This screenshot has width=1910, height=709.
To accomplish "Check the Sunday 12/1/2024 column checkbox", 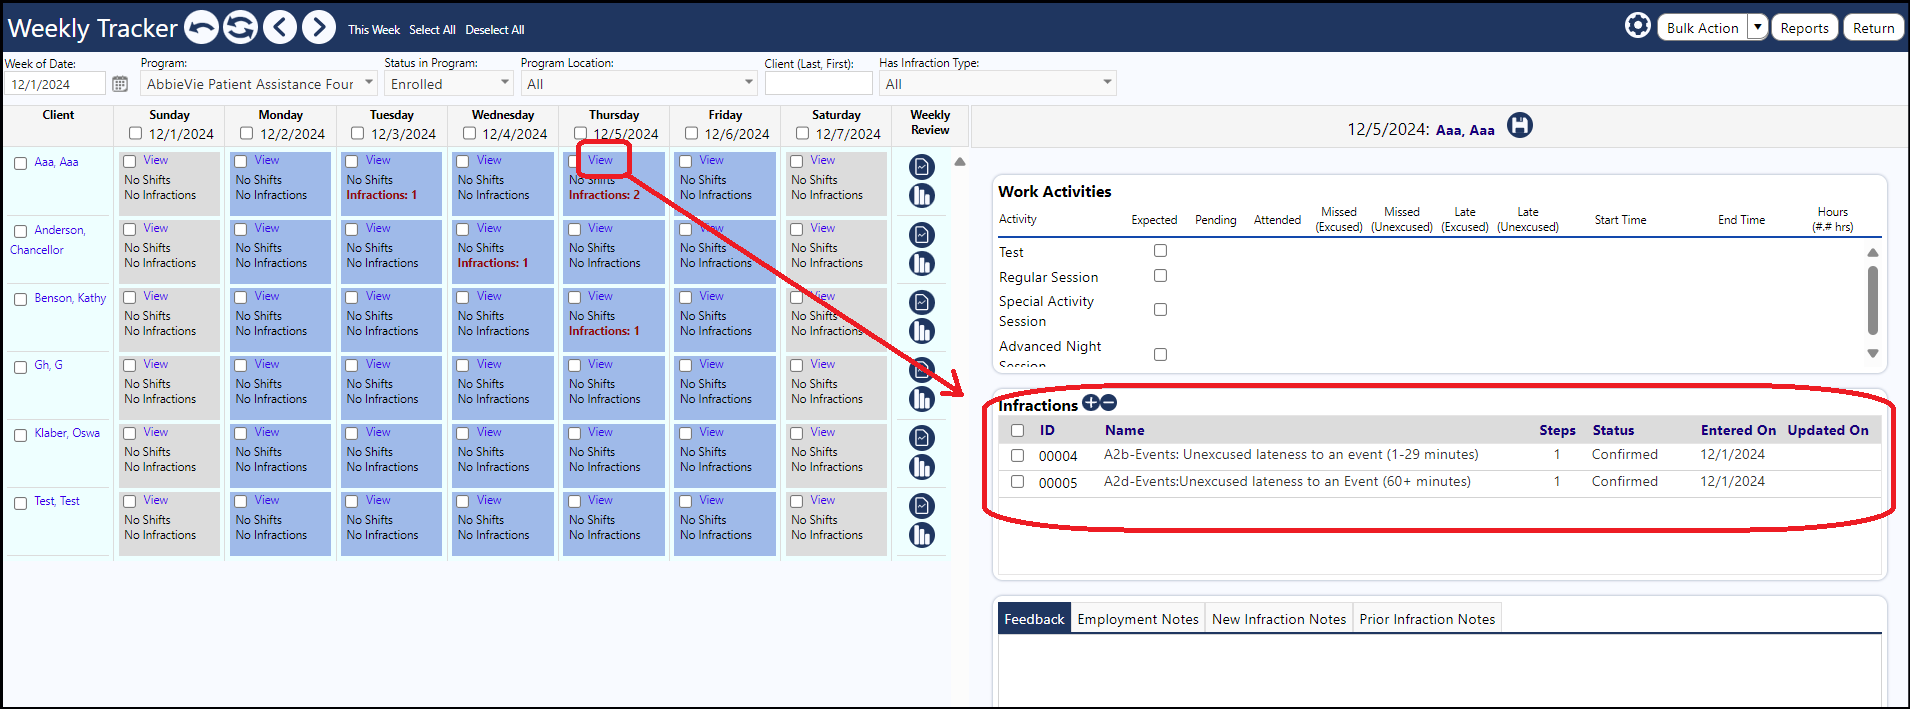I will (135, 133).
